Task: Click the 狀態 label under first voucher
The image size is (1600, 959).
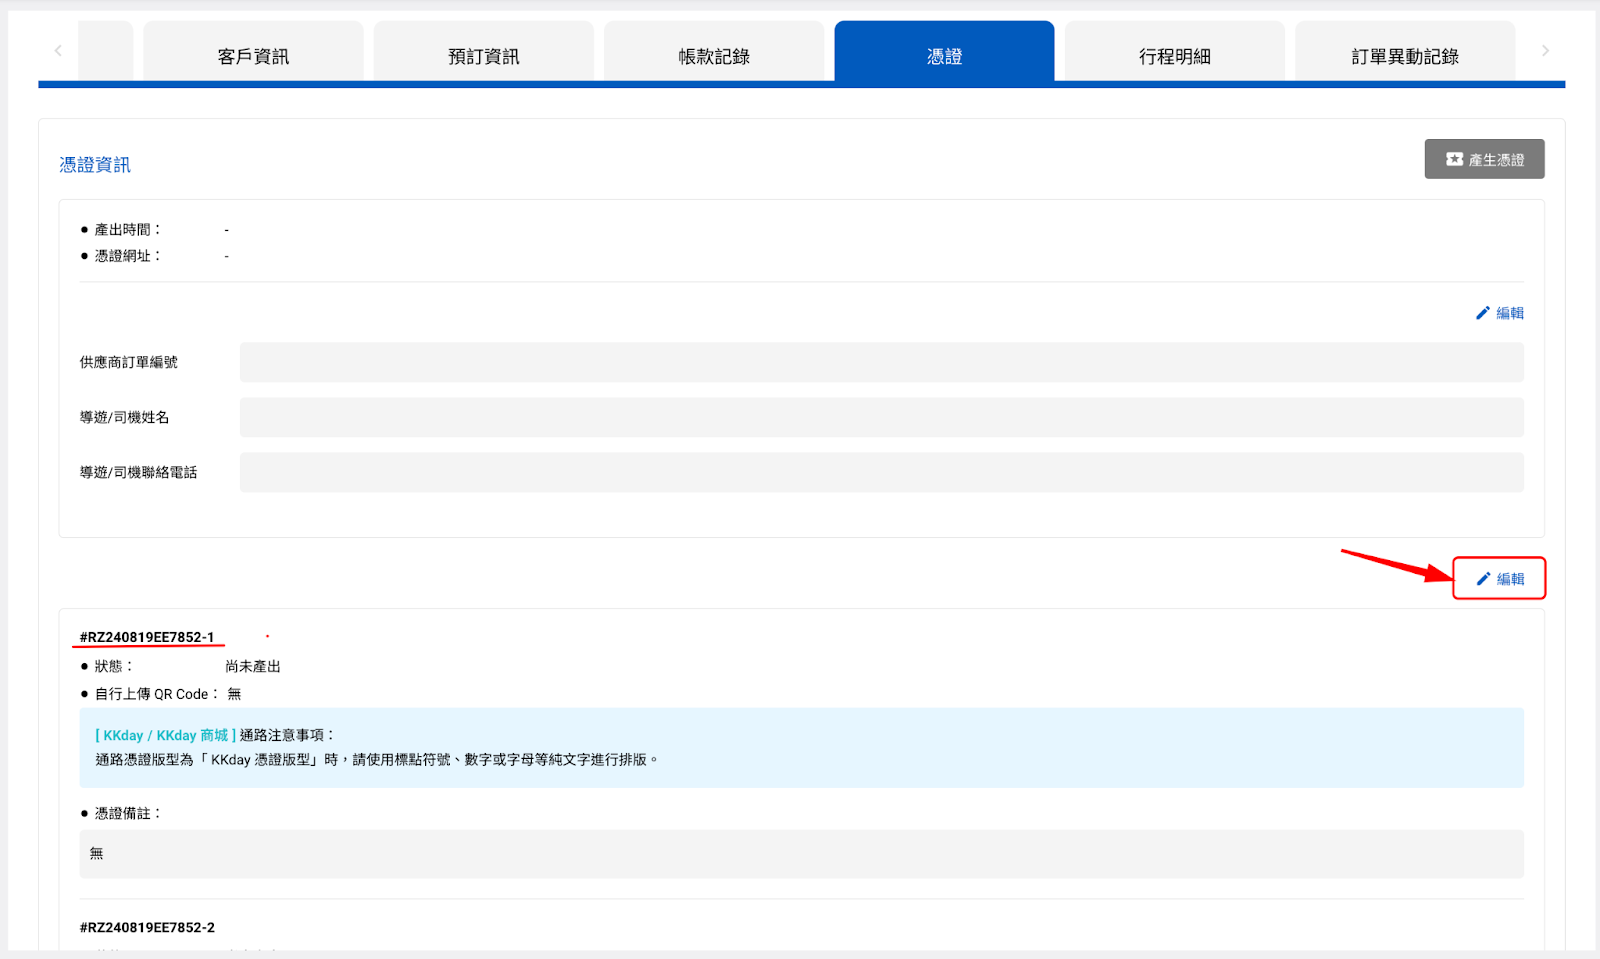Action: pos(114,666)
